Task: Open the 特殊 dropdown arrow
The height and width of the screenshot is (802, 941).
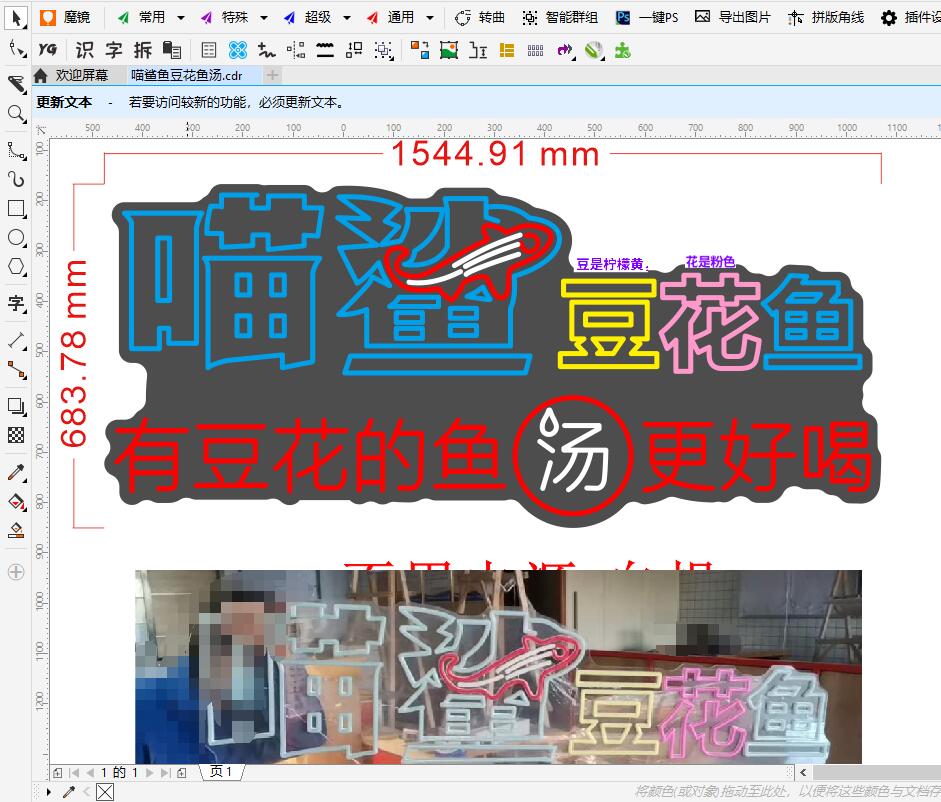Action: (x=263, y=18)
